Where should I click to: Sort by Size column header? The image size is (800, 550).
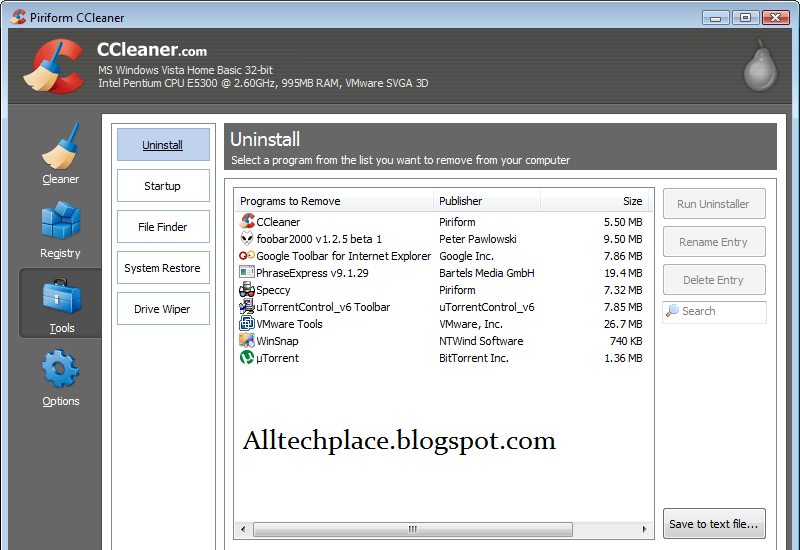pos(595,201)
